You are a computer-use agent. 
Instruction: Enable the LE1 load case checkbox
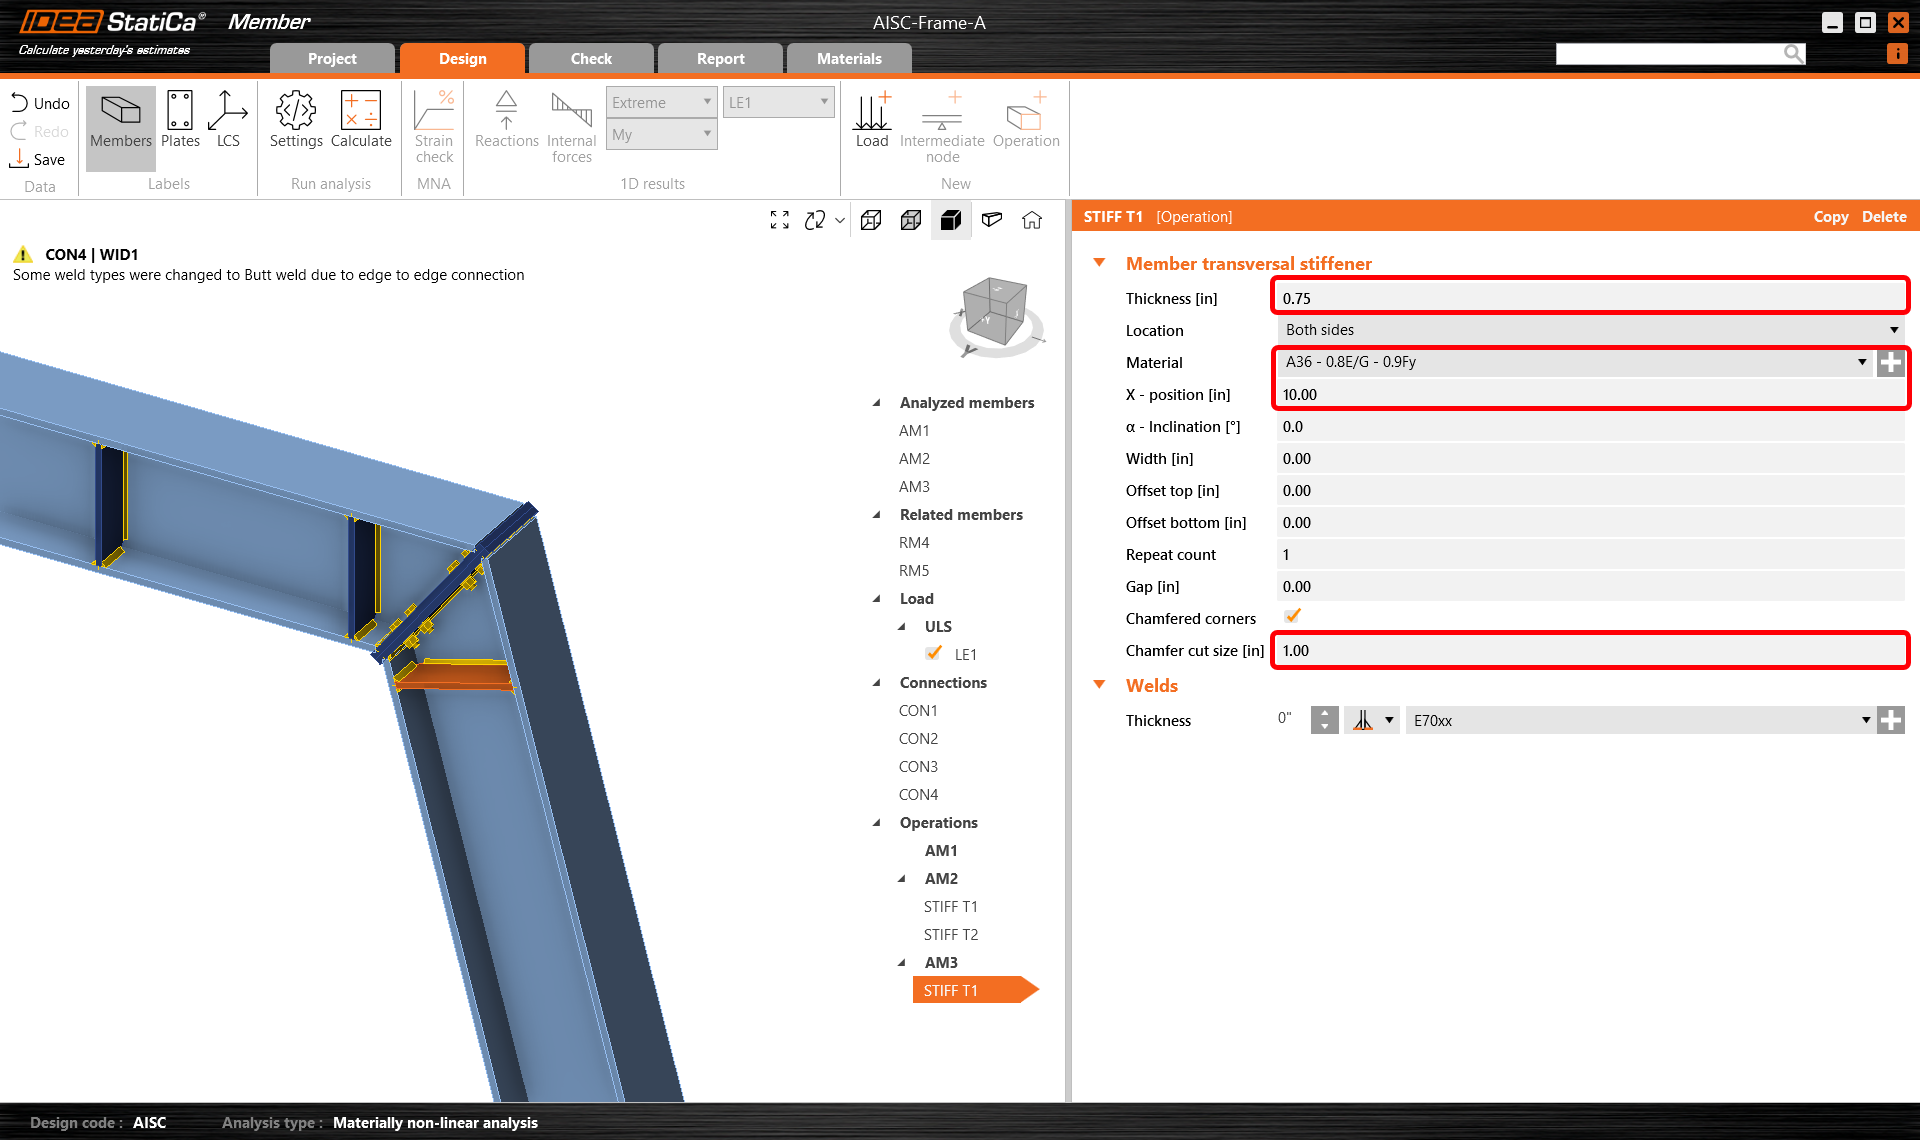[933, 653]
